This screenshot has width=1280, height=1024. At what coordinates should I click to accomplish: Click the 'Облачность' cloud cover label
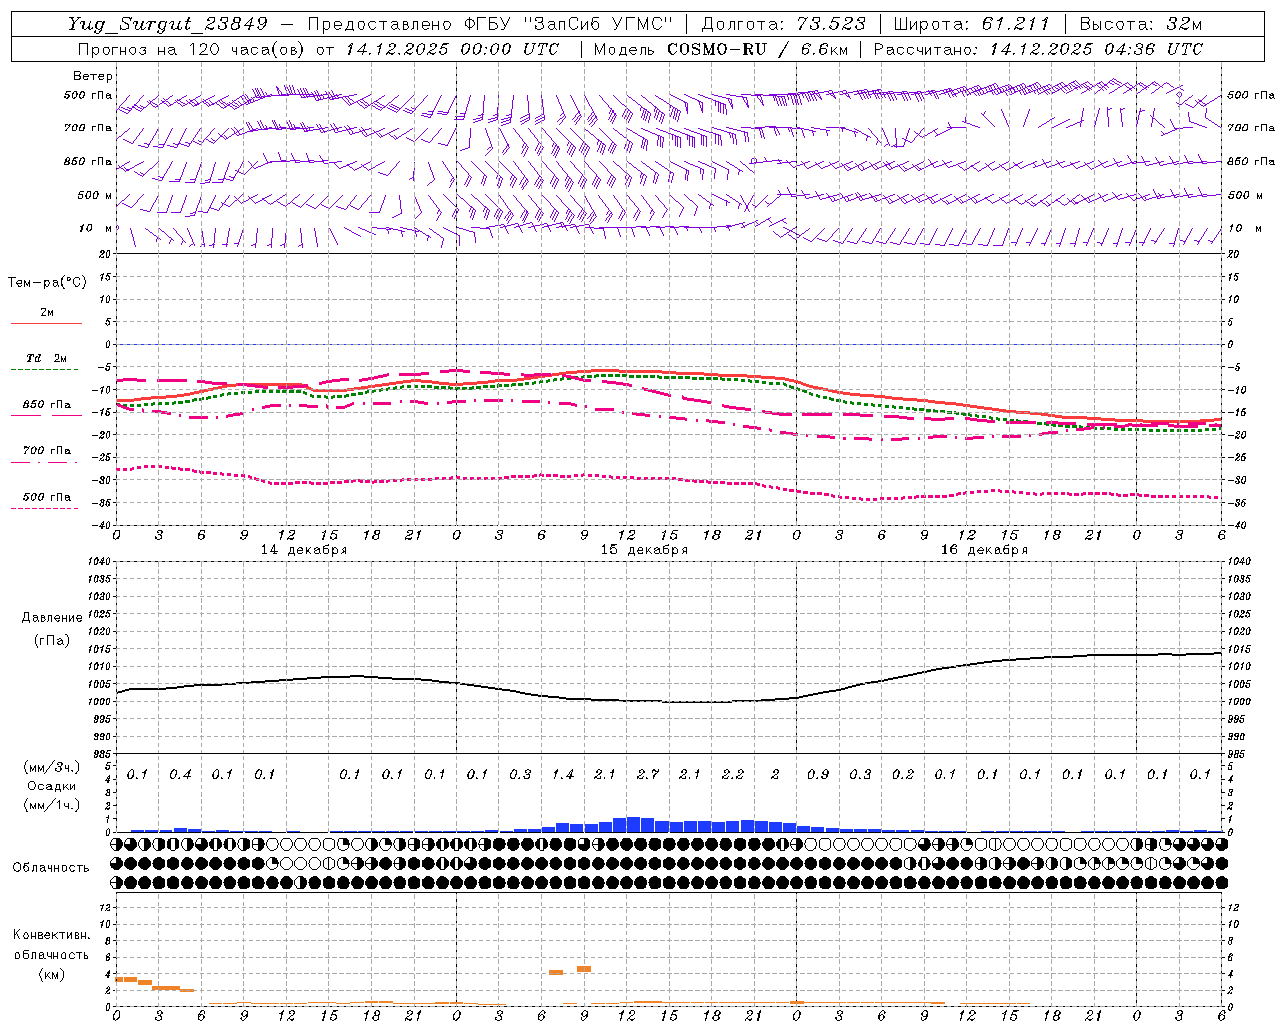51,868
